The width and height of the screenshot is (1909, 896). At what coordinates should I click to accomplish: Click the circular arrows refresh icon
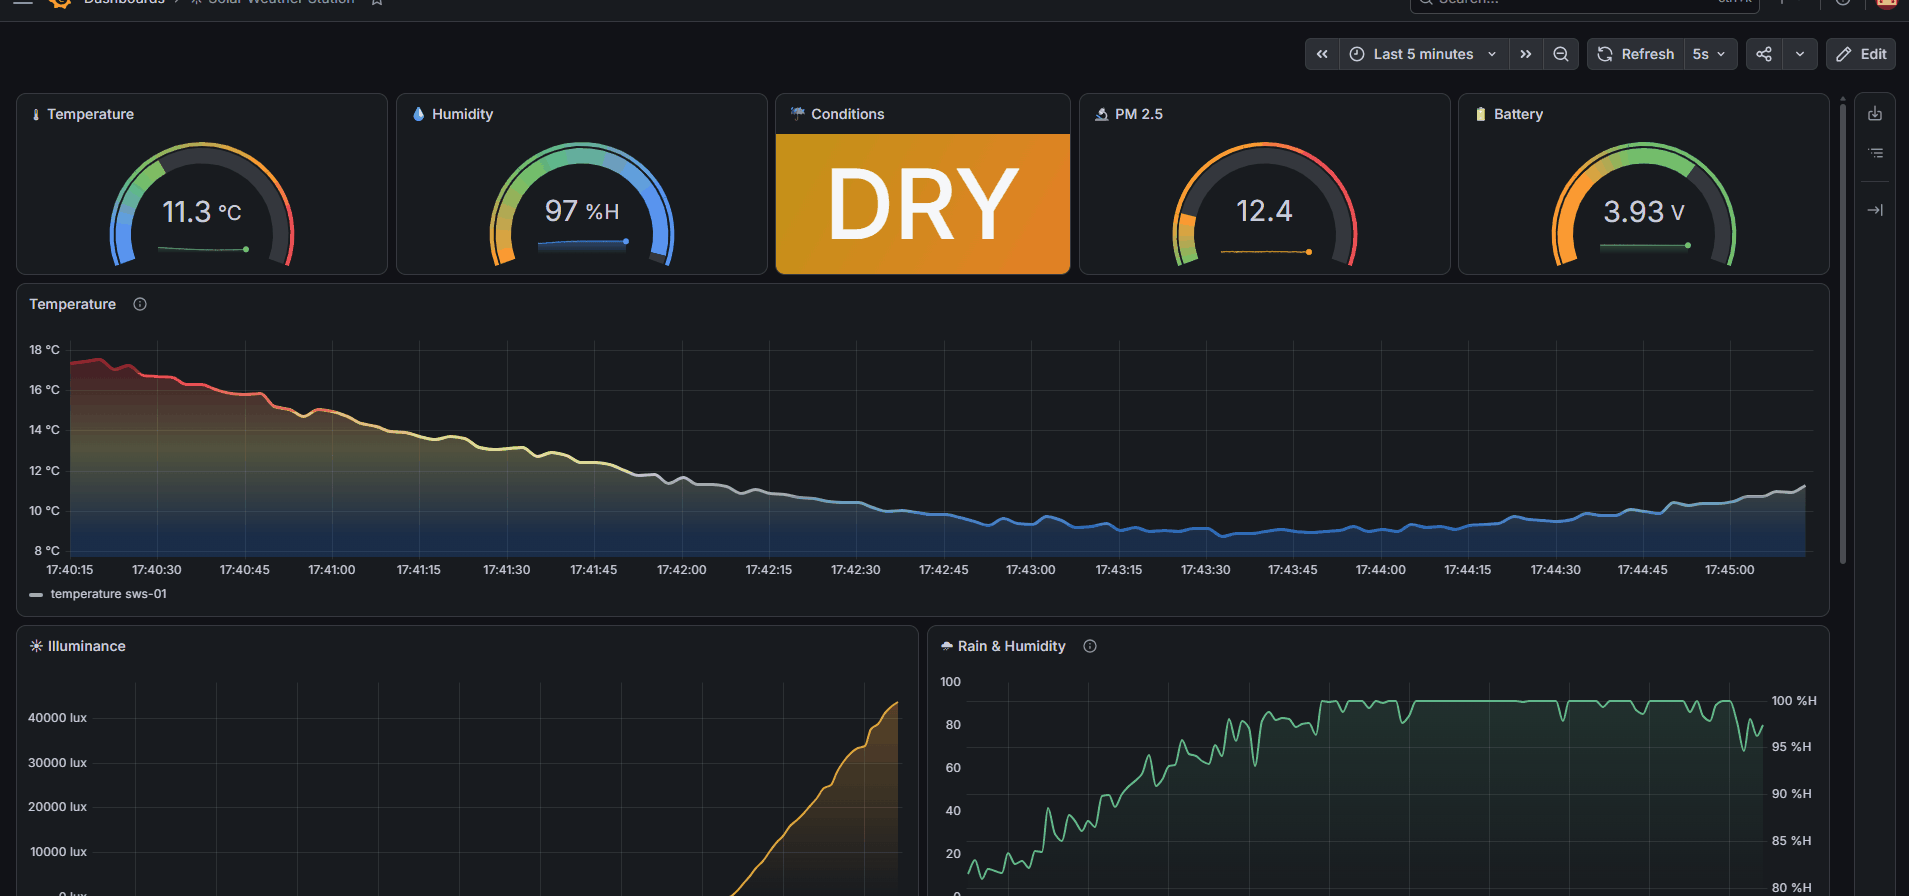[1605, 54]
